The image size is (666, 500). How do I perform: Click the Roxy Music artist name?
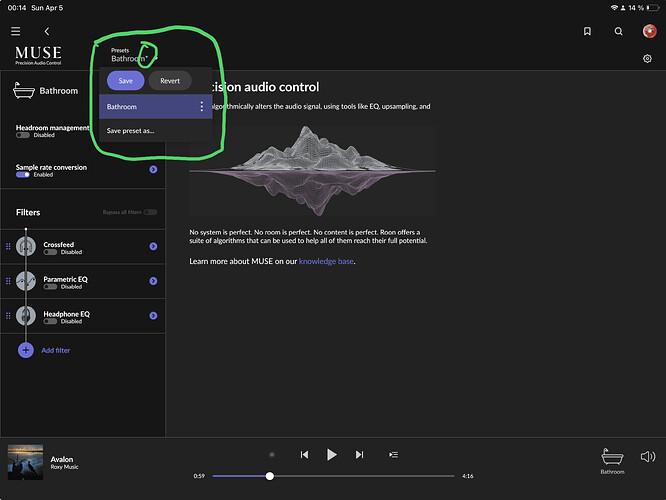(65, 467)
